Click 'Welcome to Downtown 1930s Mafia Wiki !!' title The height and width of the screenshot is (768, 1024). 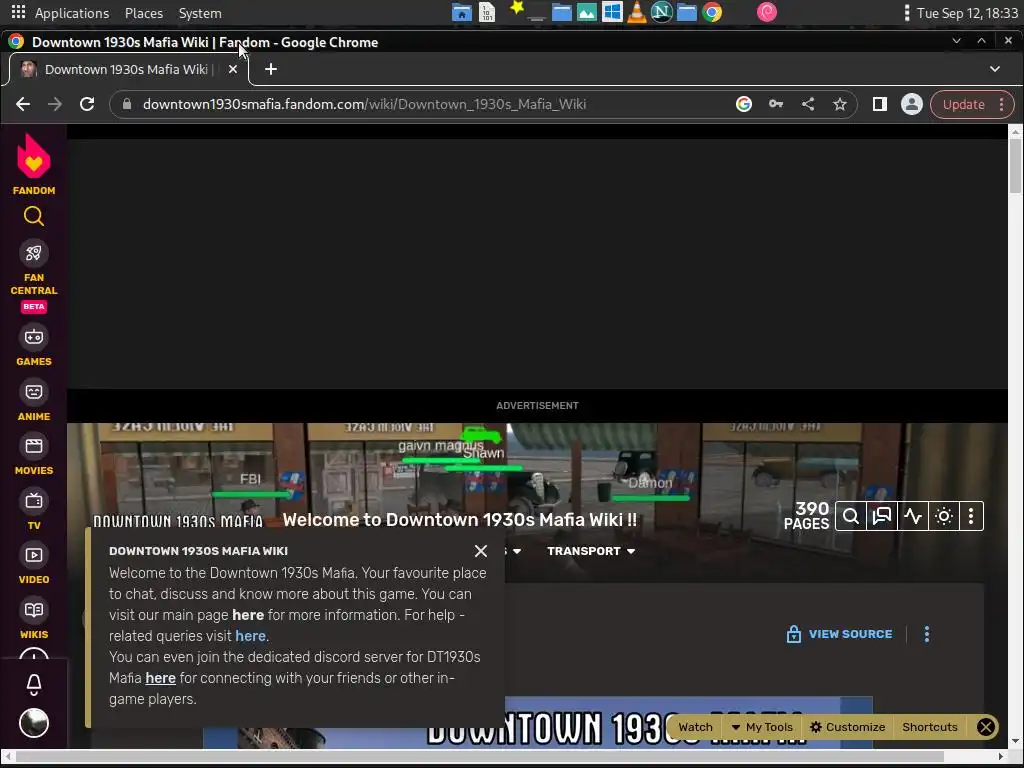(460, 520)
